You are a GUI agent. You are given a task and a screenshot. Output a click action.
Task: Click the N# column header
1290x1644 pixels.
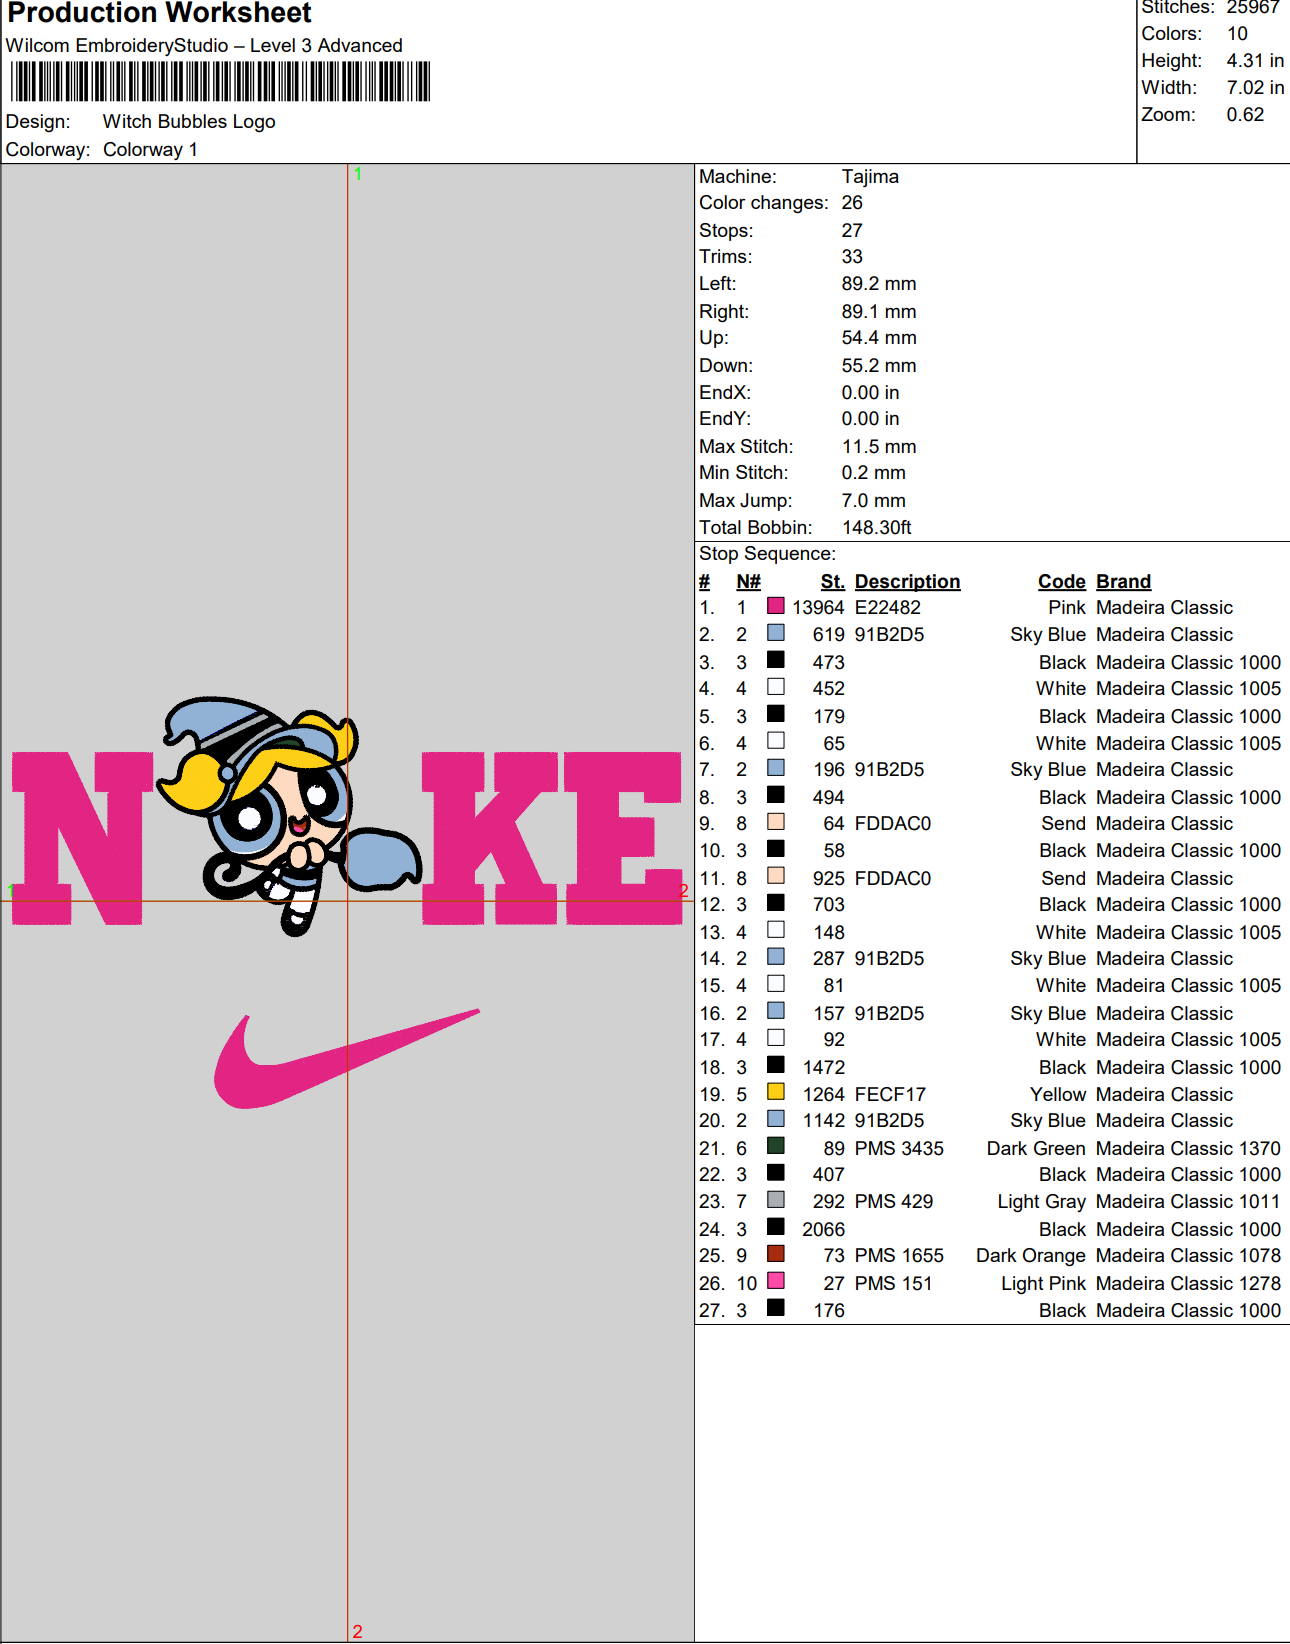pyautogui.click(x=748, y=582)
